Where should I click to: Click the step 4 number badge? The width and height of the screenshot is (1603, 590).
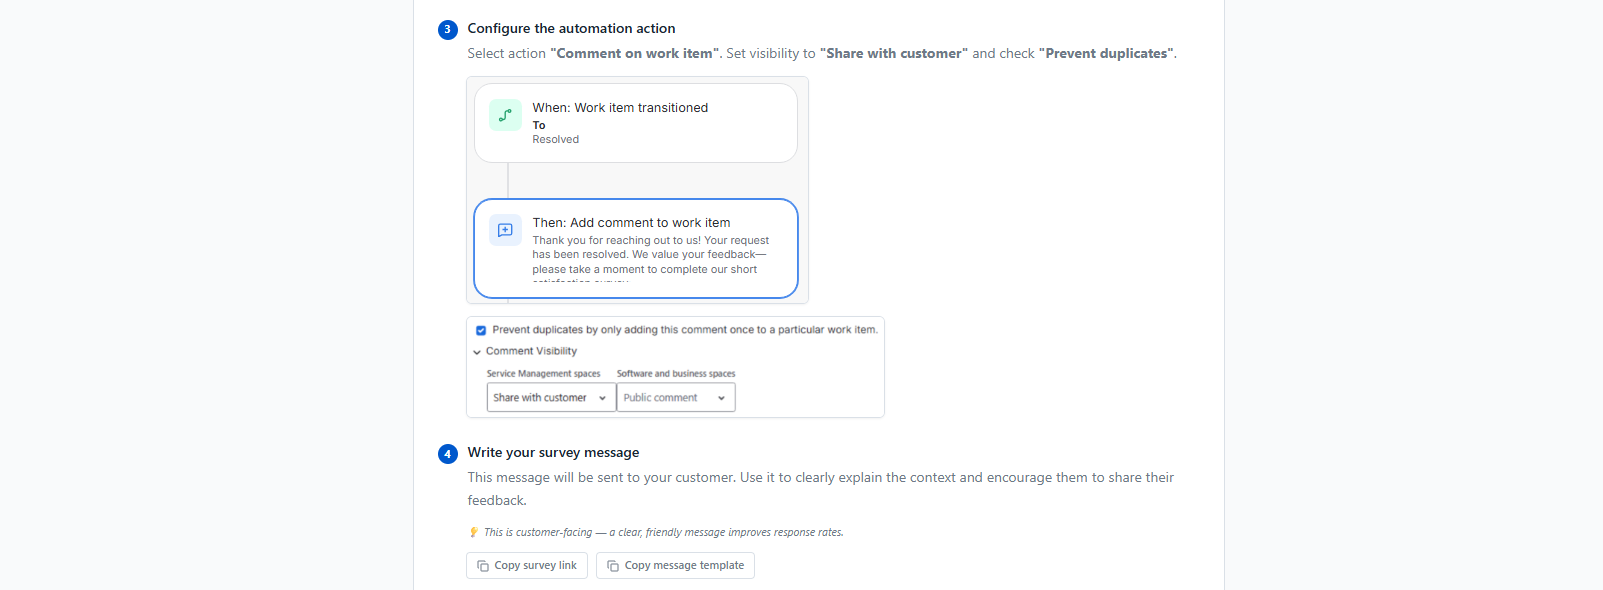pyautogui.click(x=448, y=454)
